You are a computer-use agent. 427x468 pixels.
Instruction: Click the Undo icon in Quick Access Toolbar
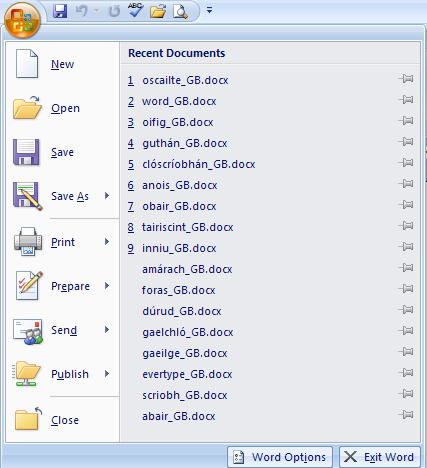click(81, 11)
